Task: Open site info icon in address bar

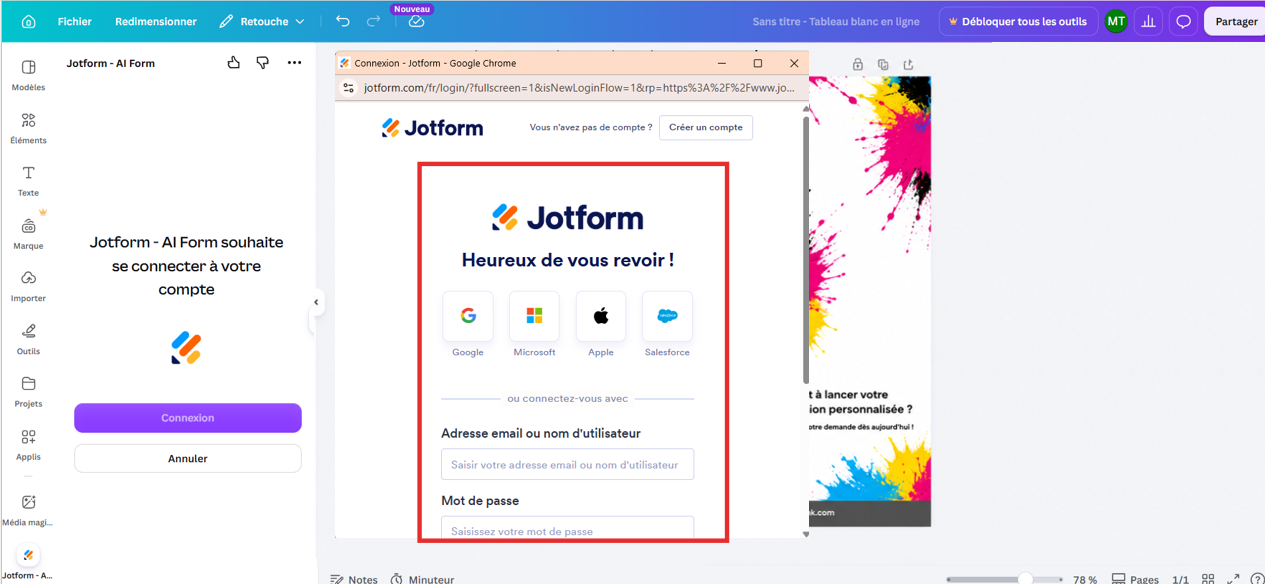Action: (348, 88)
